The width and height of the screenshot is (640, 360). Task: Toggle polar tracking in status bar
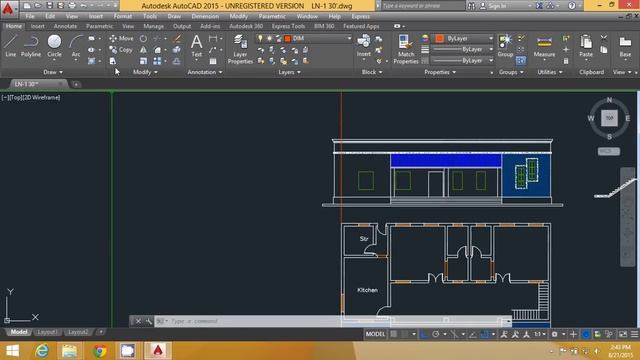pos(436,334)
